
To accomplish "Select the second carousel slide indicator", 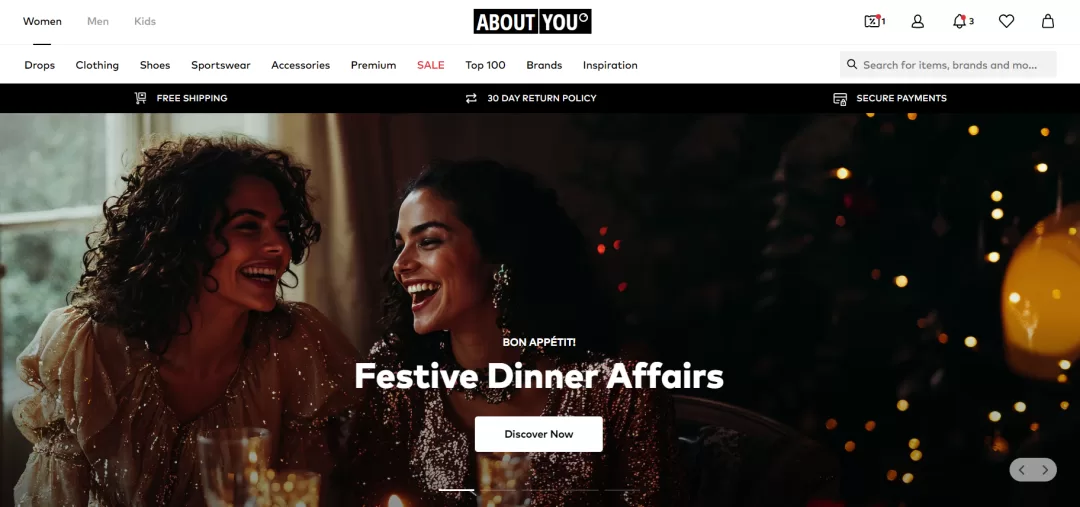I will click(x=497, y=490).
